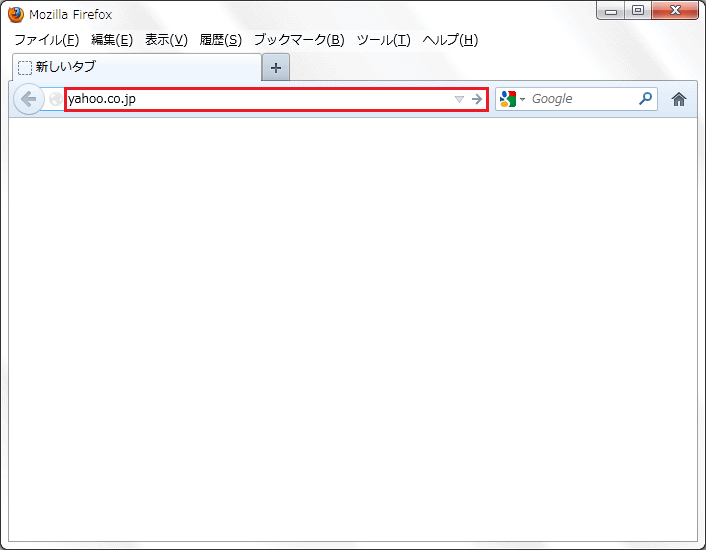Open the 表示 menu
This screenshot has width=706, height=550.
166,40
